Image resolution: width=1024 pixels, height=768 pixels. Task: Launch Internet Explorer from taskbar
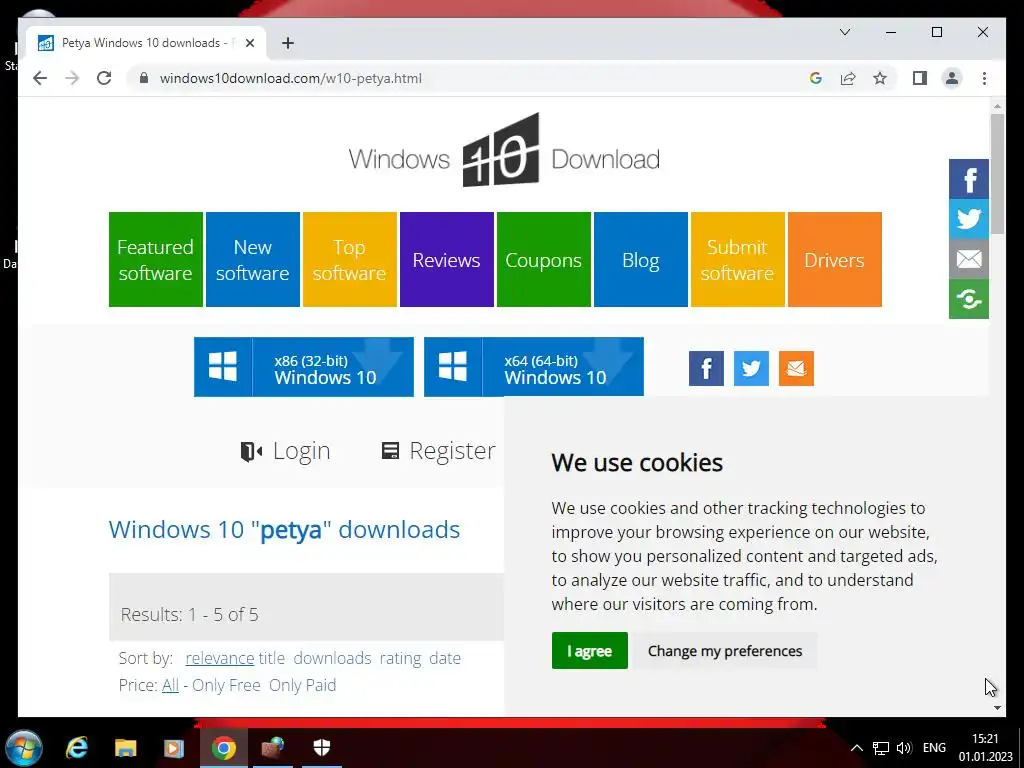[x=77, y=748]
